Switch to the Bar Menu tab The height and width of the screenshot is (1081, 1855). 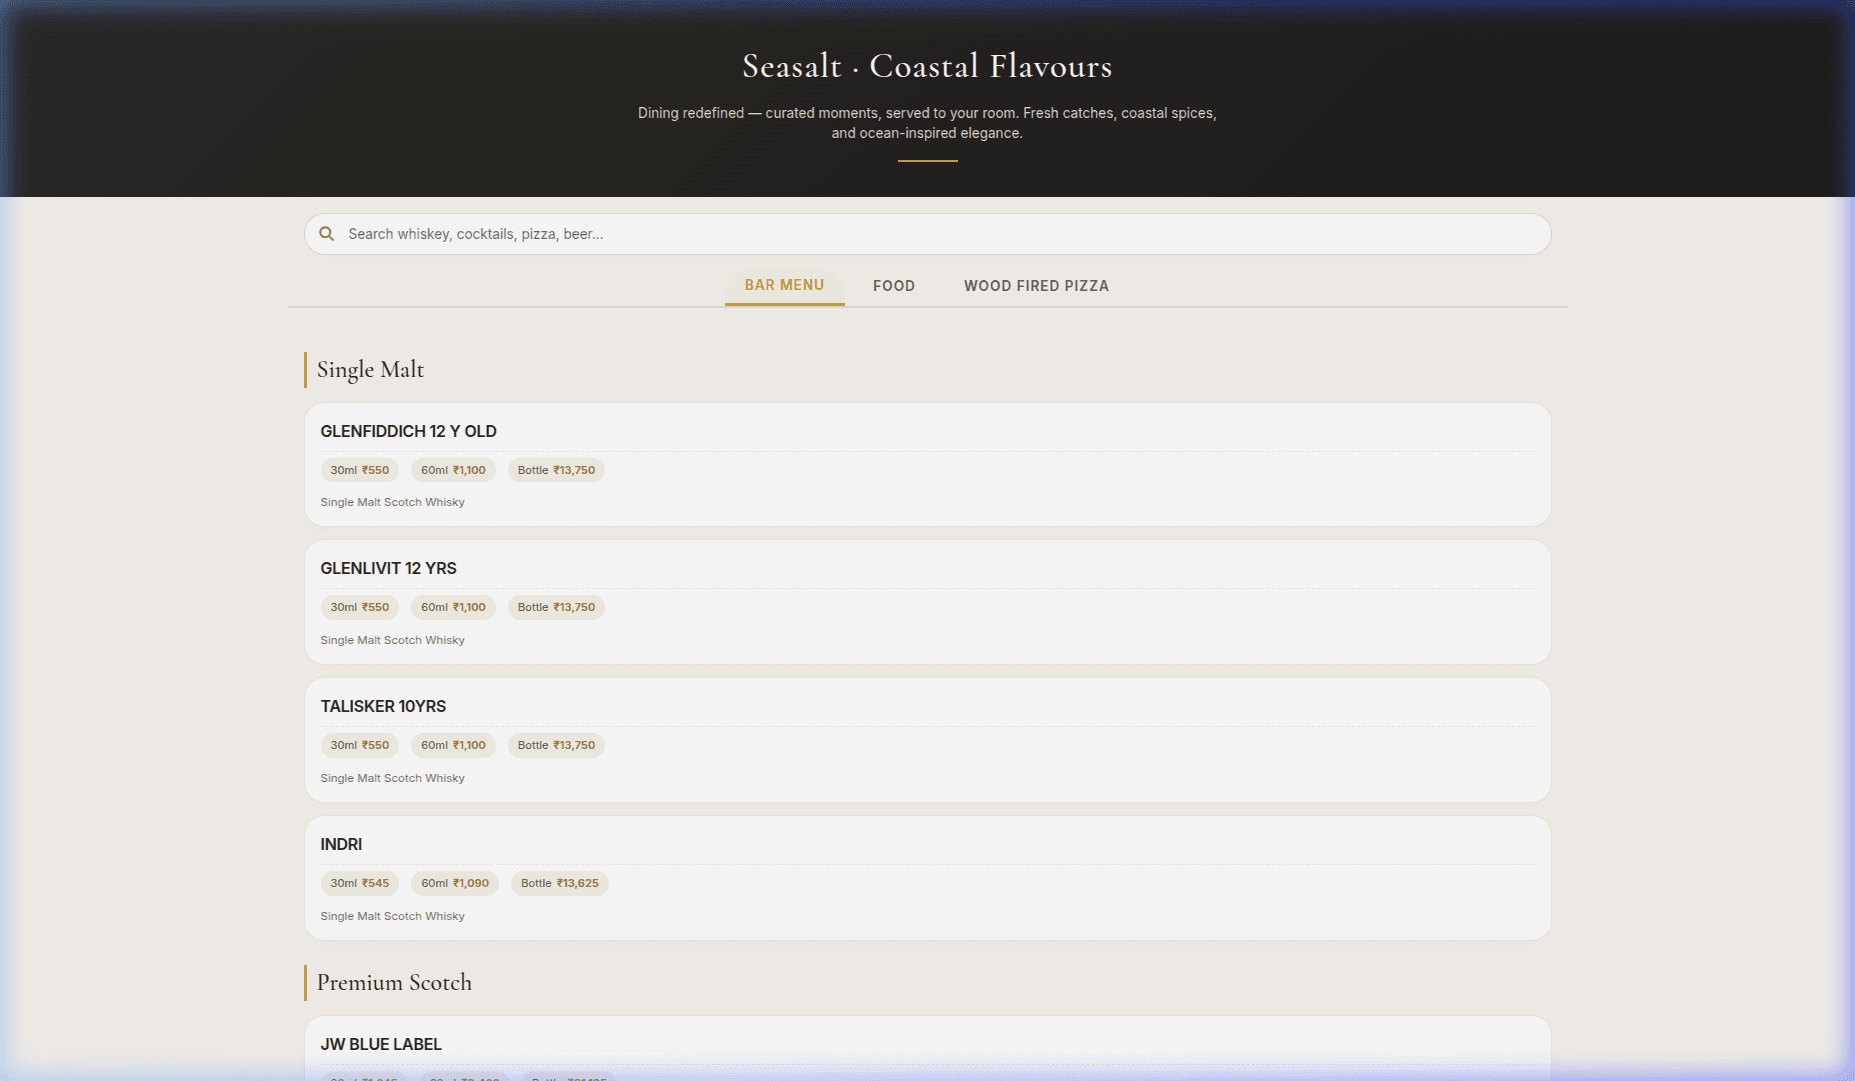click(784, 285)
